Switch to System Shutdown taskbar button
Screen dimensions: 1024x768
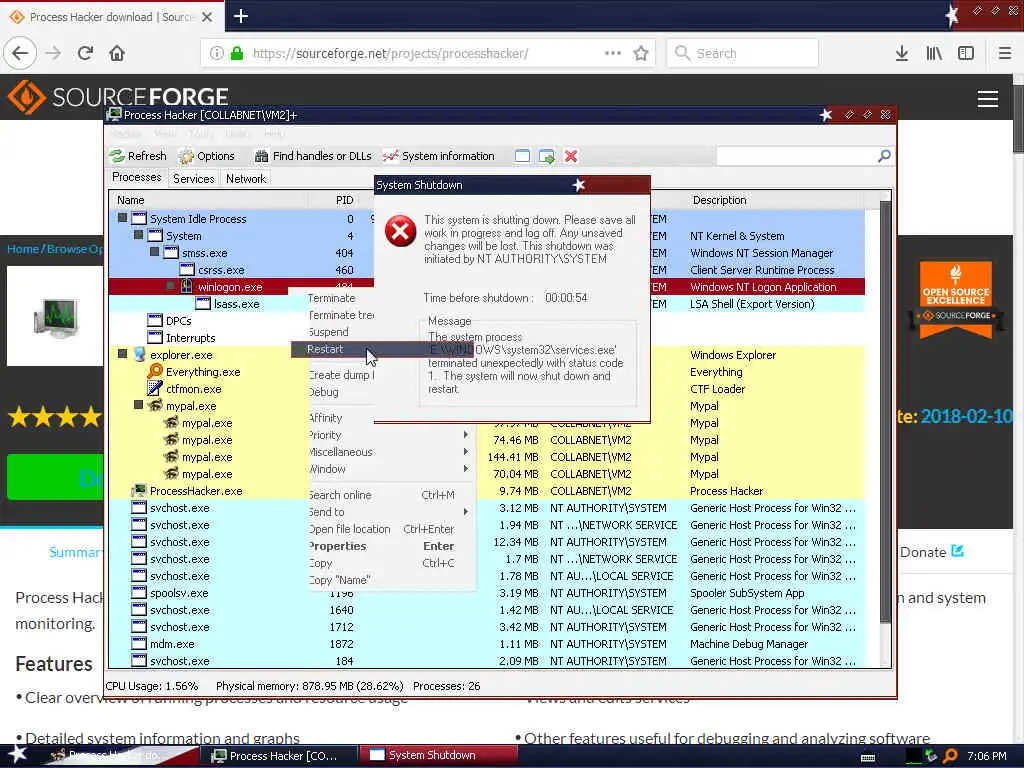point(438,756)
